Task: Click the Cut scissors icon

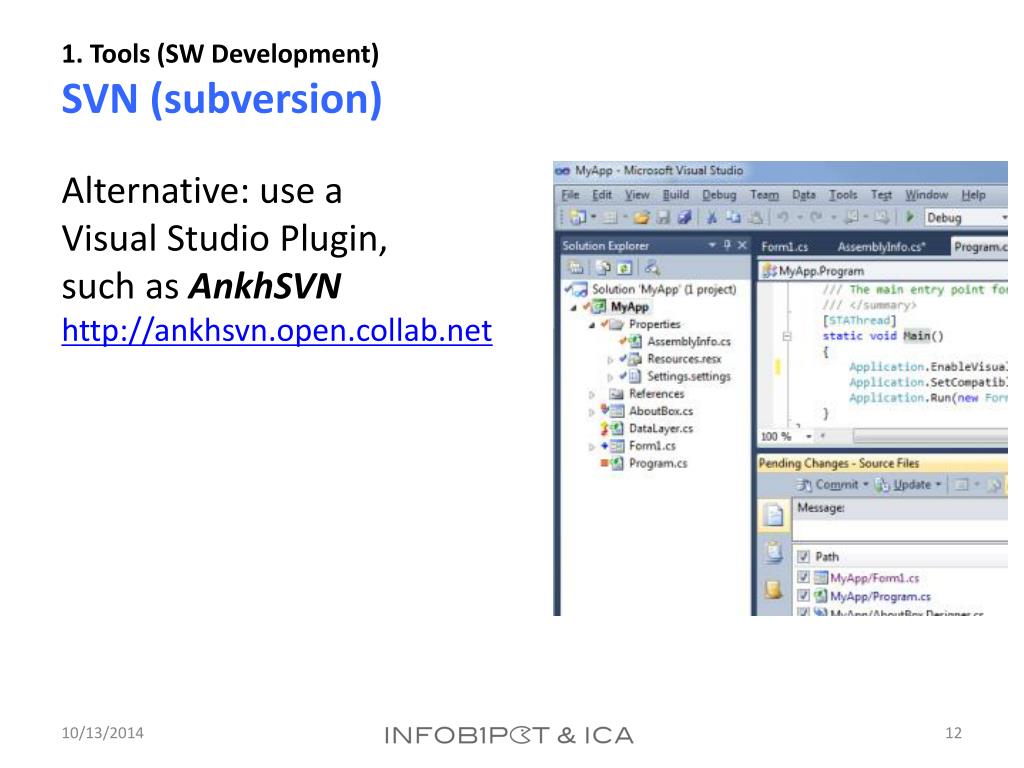Action: pyautogui.click(x=712, y=217)
